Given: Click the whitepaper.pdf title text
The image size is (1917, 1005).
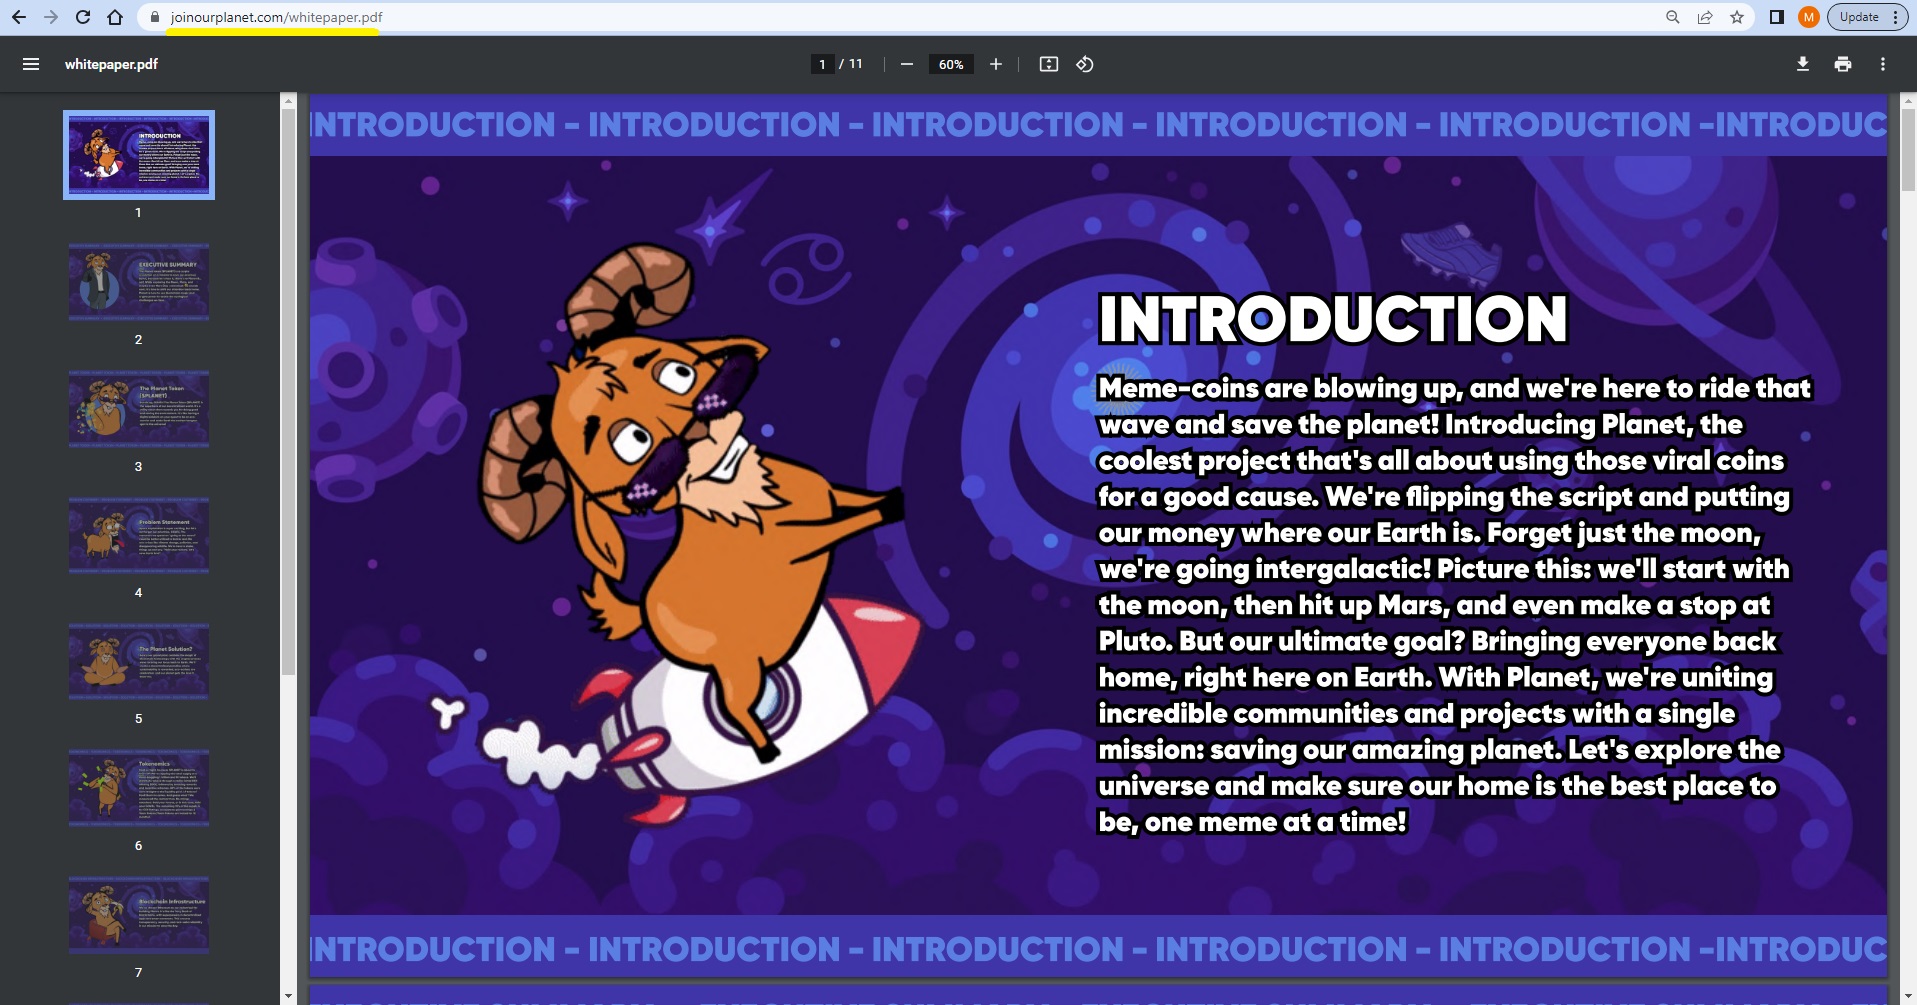Looking at the screenshot, I should coord(111,64).
